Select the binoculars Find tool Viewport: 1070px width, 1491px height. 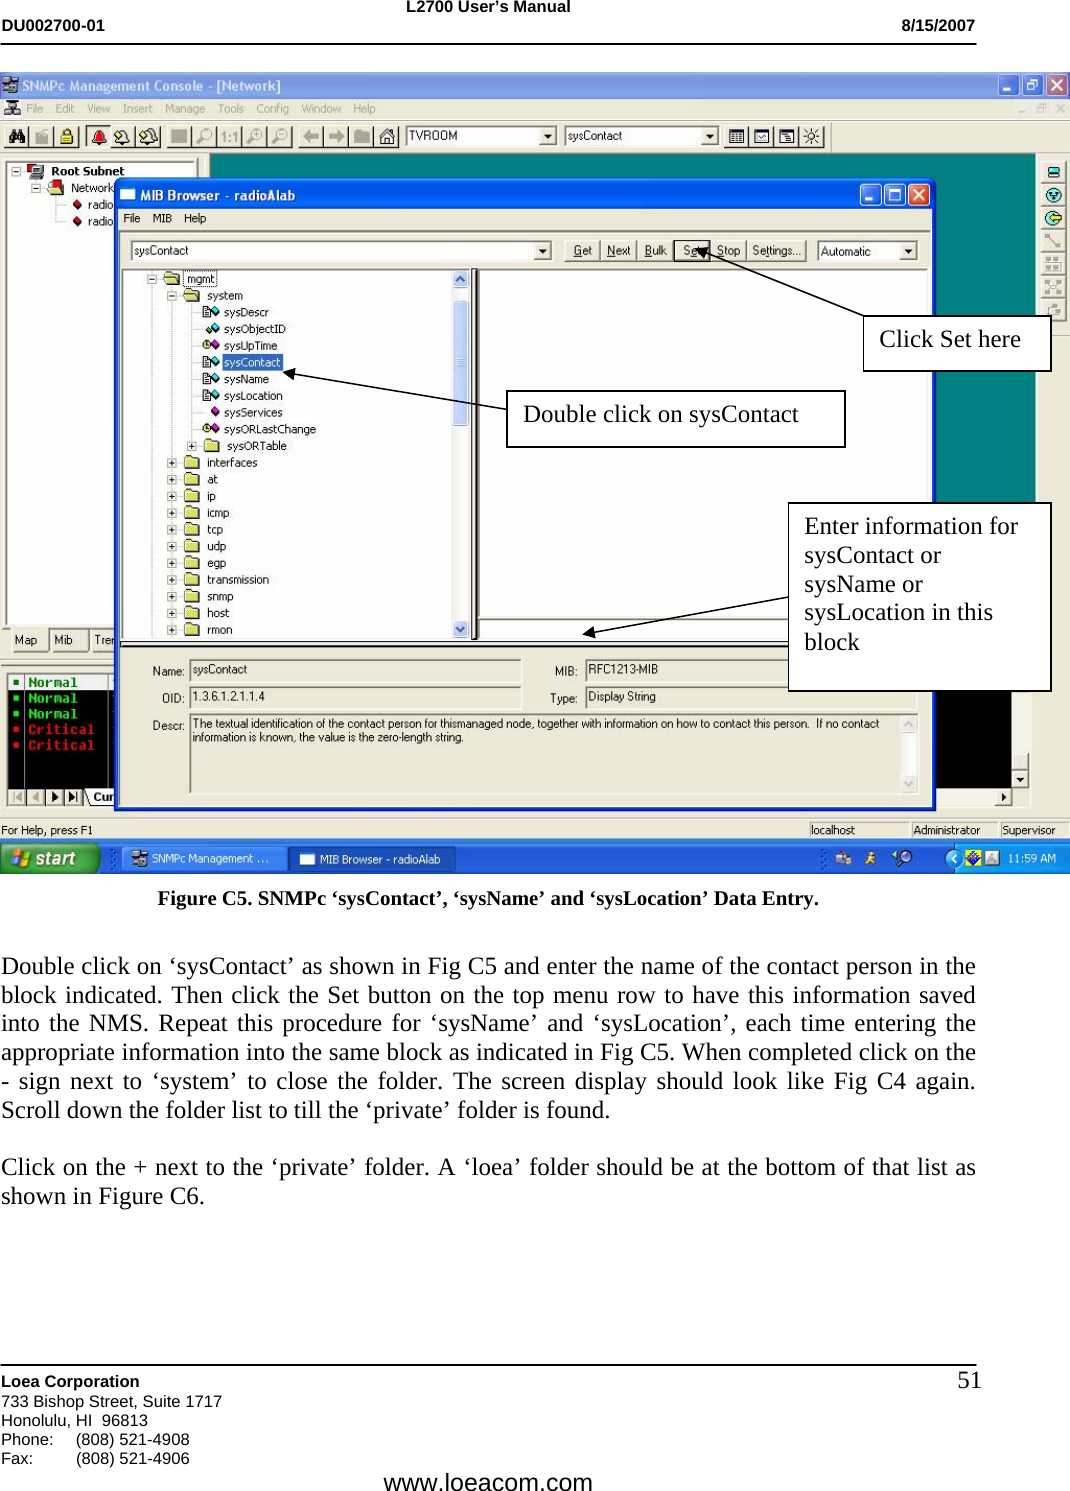17,135
